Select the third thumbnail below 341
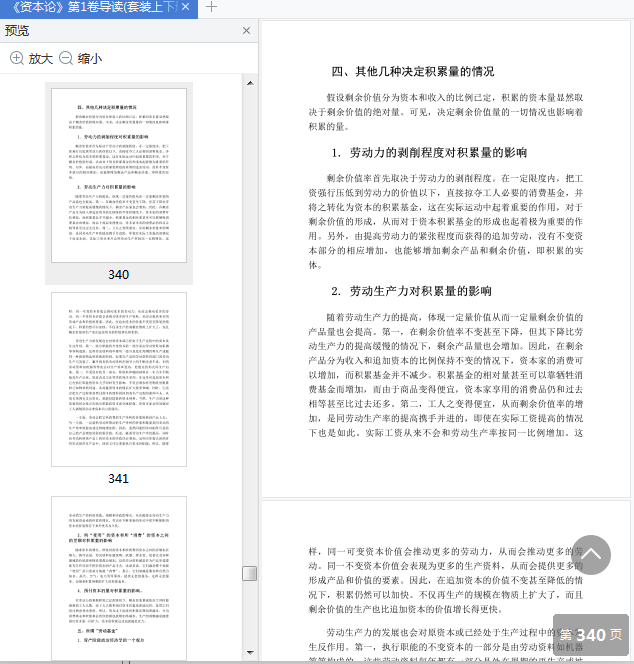The width and height of the screenshot is (634, 664). (119, 578)
